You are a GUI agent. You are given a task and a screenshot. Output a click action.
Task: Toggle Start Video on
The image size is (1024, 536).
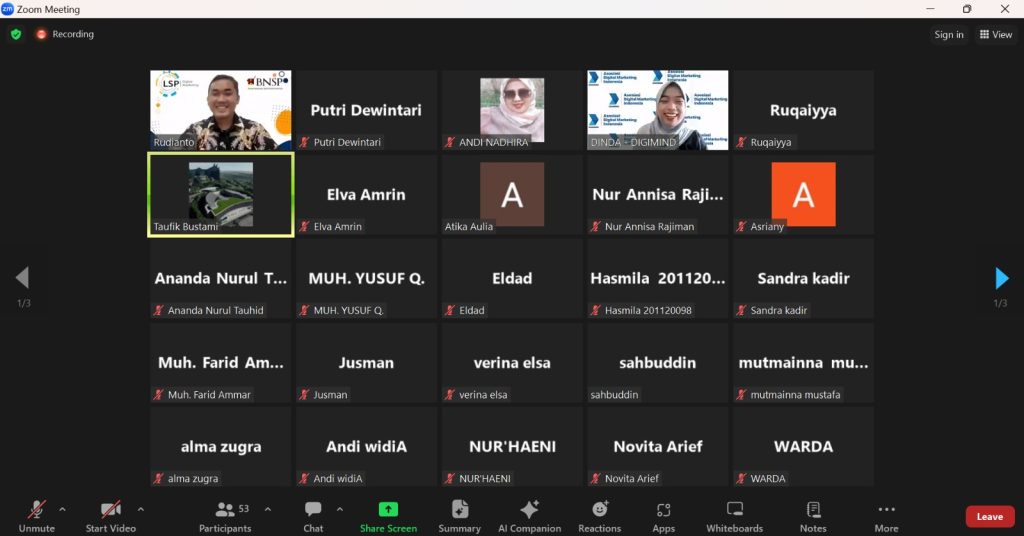pos(110,515)
